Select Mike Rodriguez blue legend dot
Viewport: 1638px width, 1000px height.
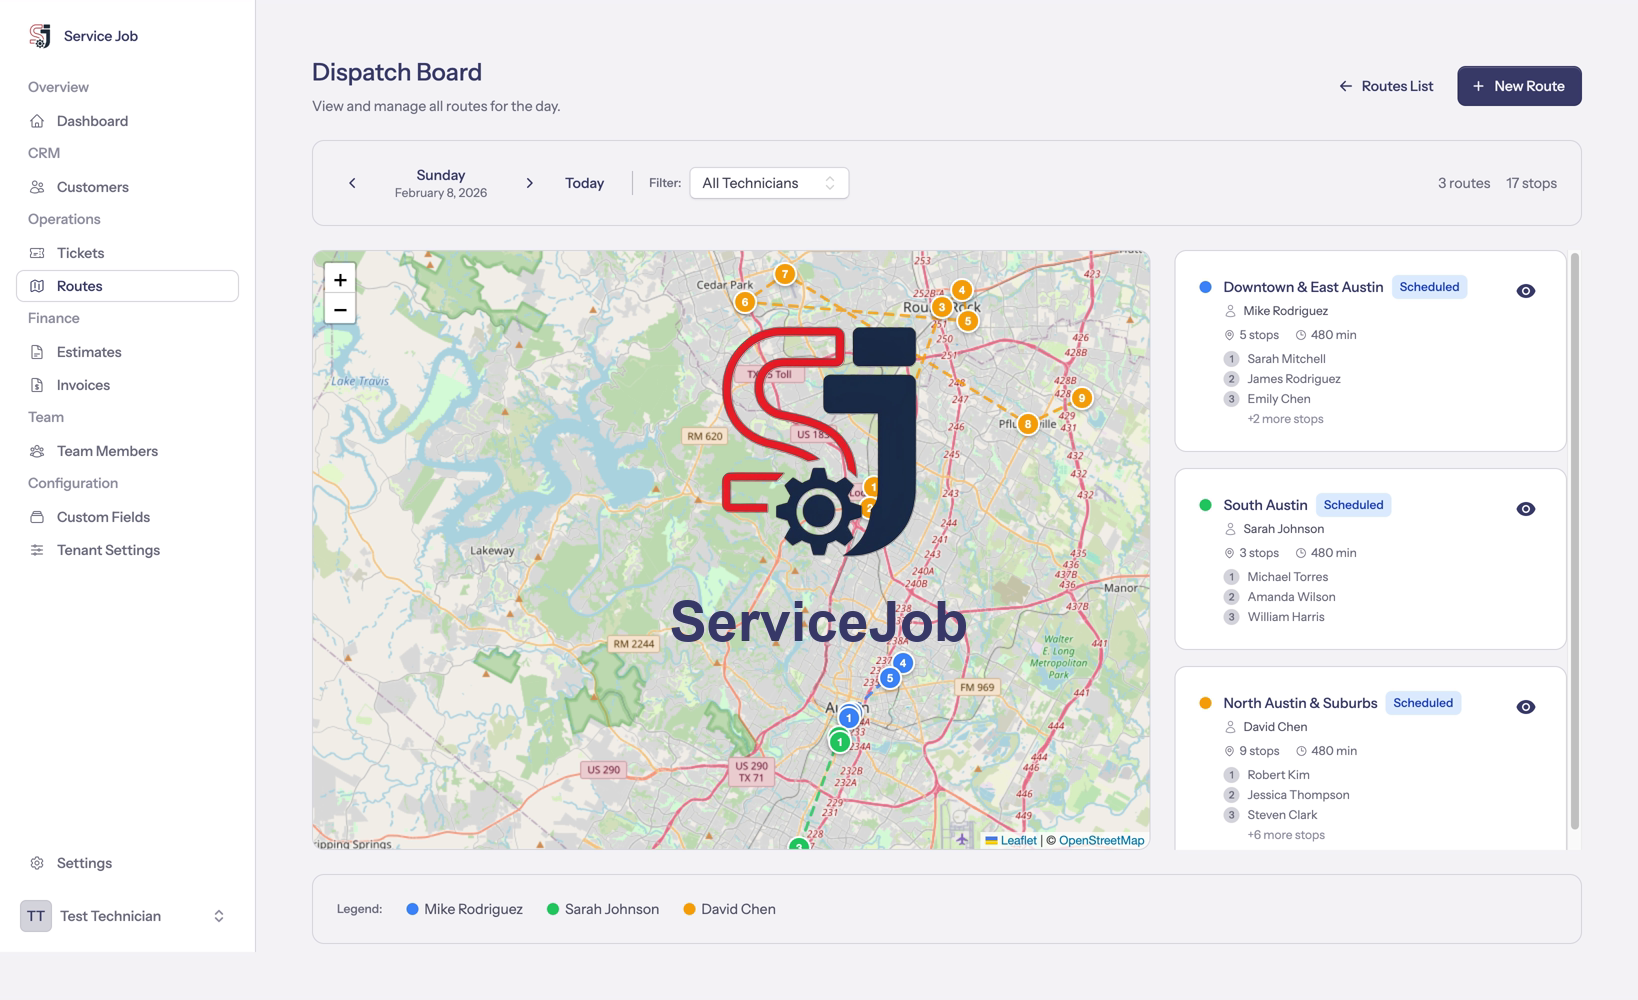click(x=411, y=909)
